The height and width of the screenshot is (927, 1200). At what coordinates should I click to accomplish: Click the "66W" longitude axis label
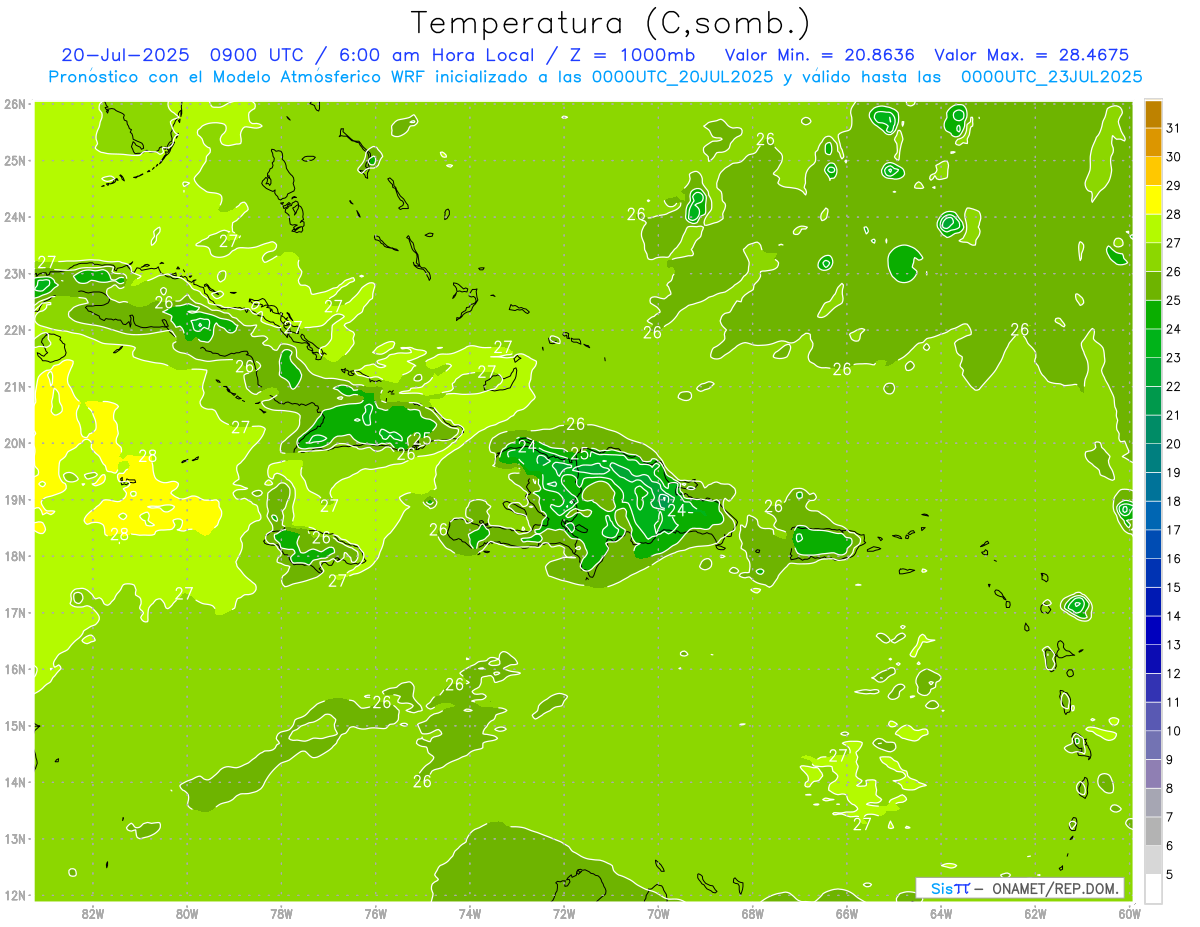(847, 913)
